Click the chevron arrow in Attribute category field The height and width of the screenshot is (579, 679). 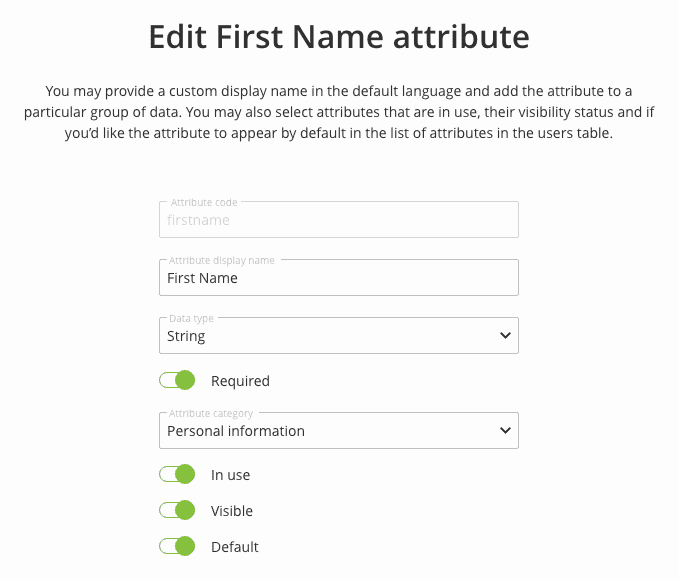coord(505,431)
